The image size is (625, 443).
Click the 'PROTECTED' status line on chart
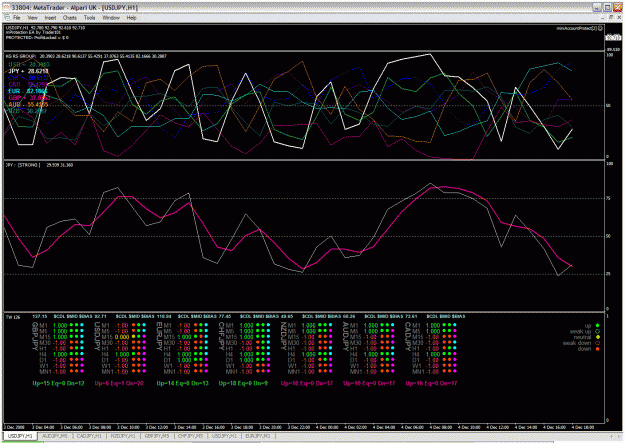tap(37, 37)
